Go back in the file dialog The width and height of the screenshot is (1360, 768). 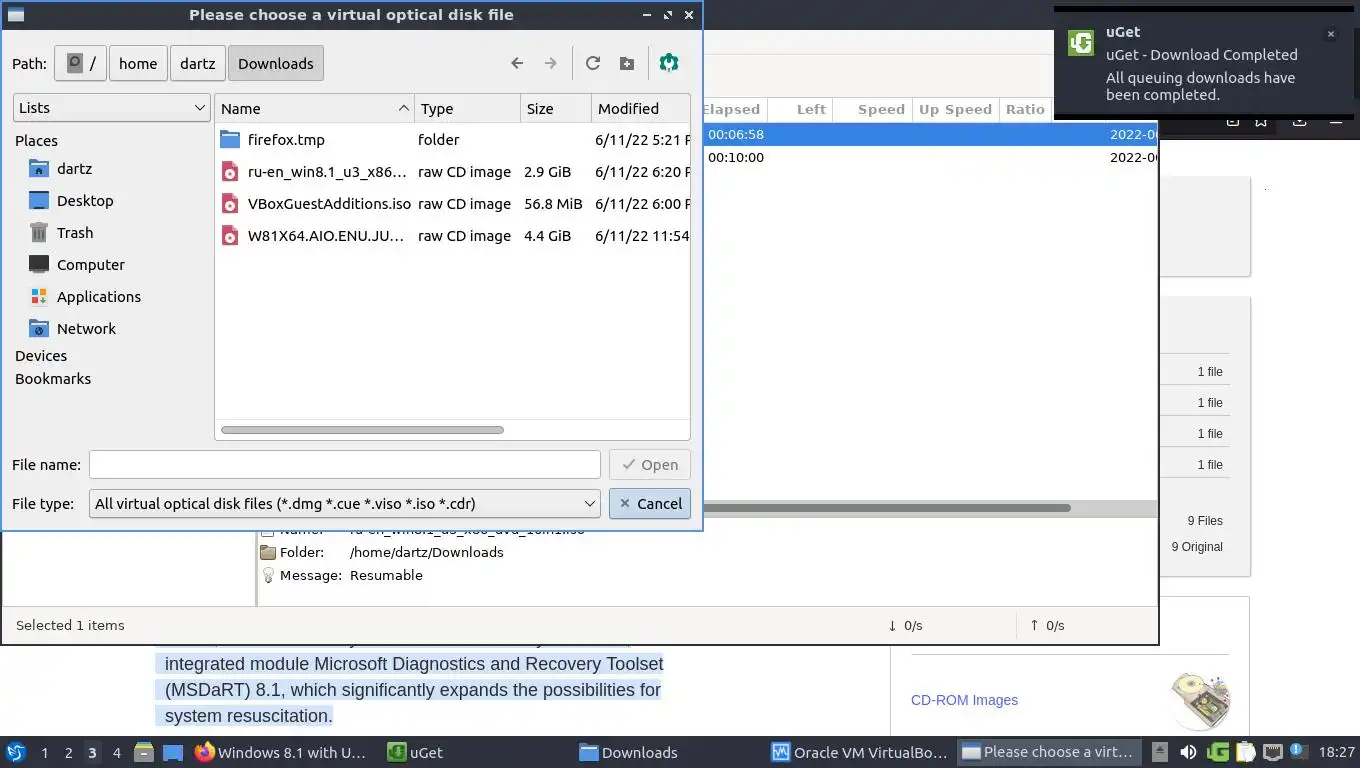pos(517,63)
